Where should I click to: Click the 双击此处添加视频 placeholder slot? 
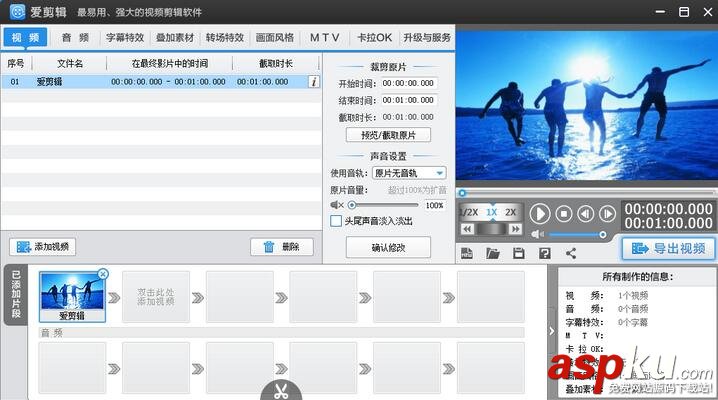(x=156, y=297)
